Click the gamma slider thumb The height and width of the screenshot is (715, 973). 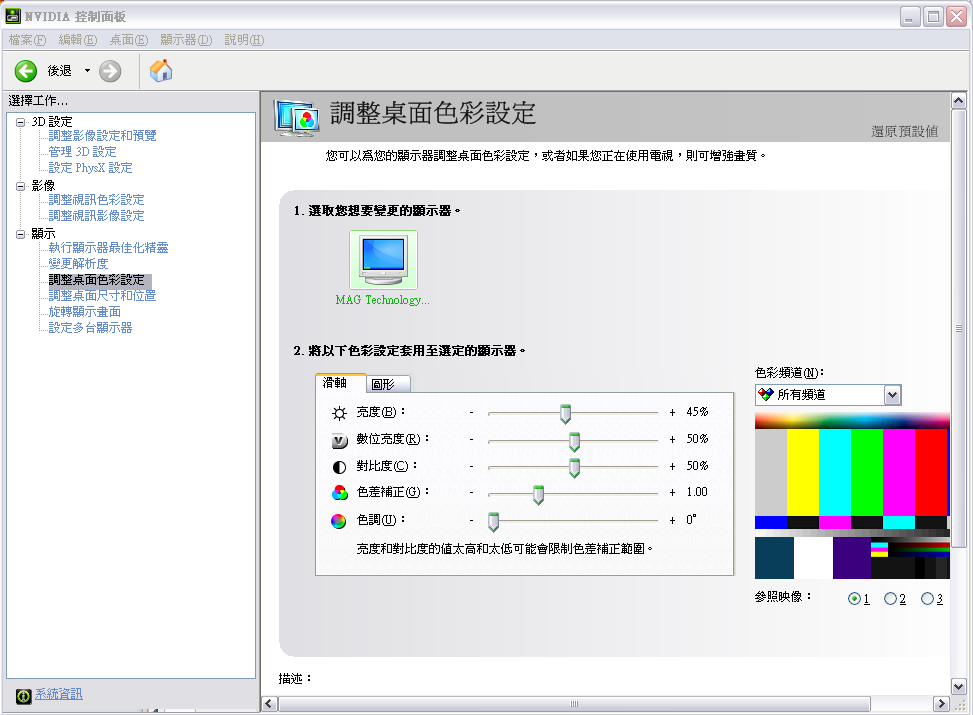click(539, 495)
